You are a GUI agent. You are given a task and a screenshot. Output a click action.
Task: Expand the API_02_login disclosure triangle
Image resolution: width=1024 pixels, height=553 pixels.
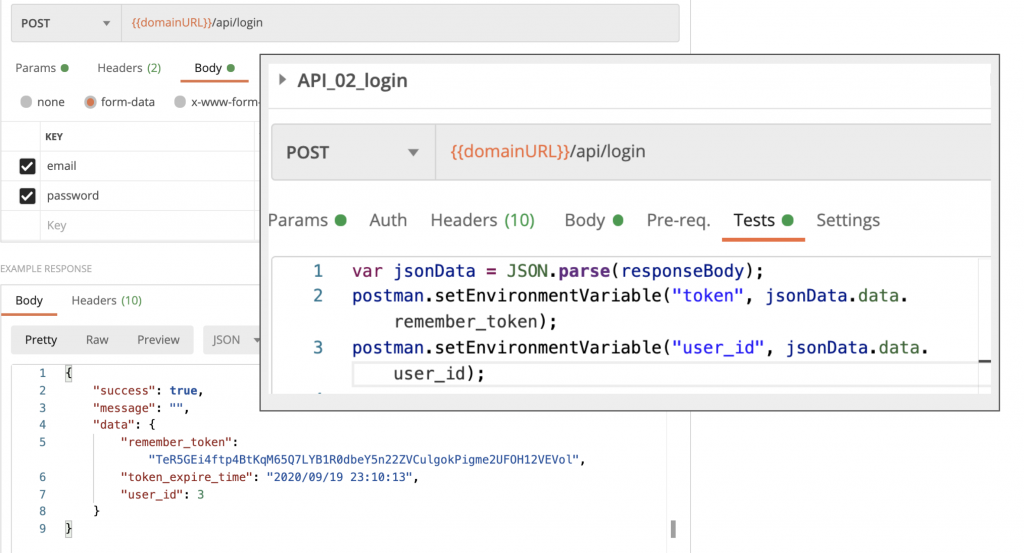pos(282,80)
